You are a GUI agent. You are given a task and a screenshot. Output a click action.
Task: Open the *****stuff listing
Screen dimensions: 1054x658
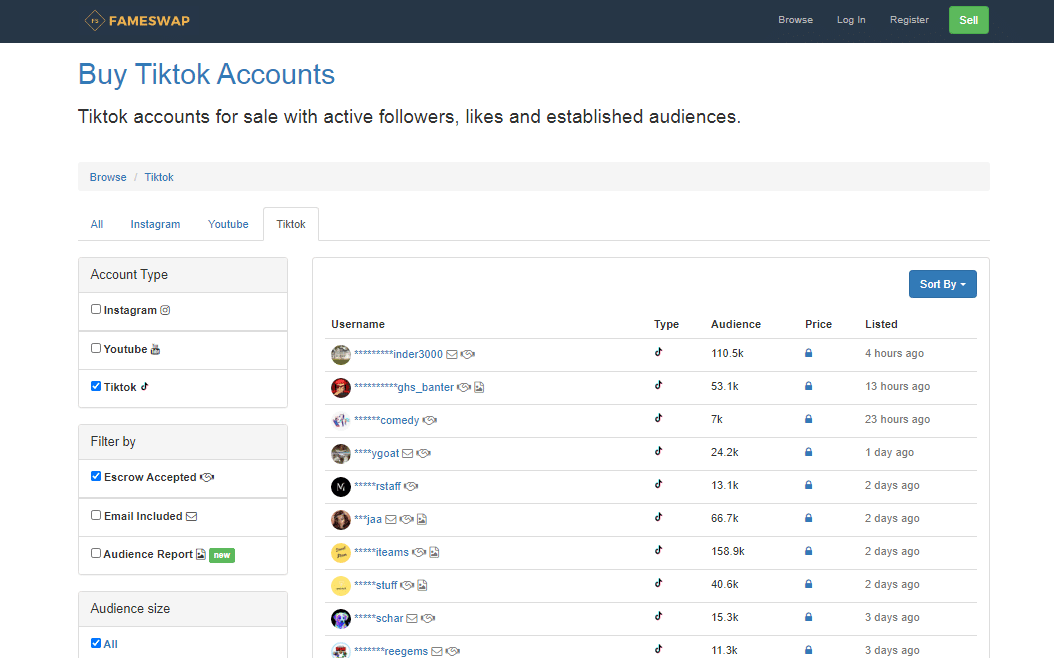(x=376, y=585)
